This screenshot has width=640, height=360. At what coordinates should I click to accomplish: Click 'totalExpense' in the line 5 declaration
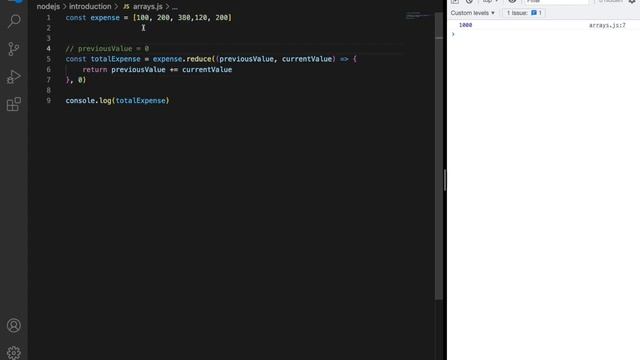tap(116, 59)
